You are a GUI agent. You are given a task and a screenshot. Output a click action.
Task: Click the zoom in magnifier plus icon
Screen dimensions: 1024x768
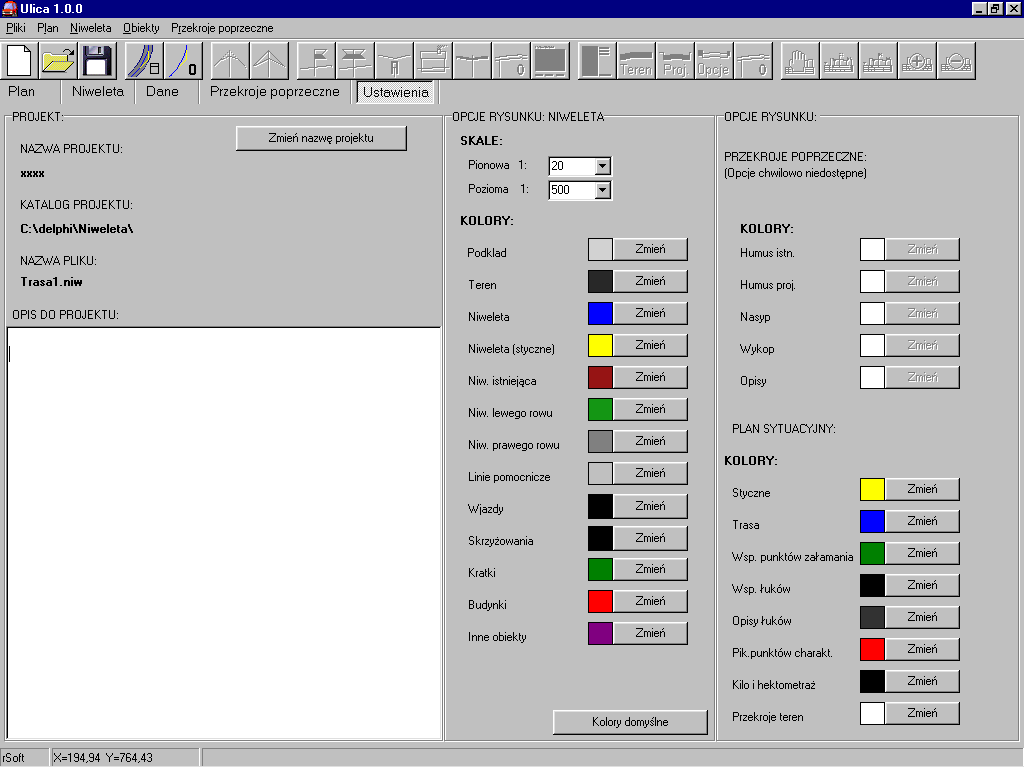(917, 61)
